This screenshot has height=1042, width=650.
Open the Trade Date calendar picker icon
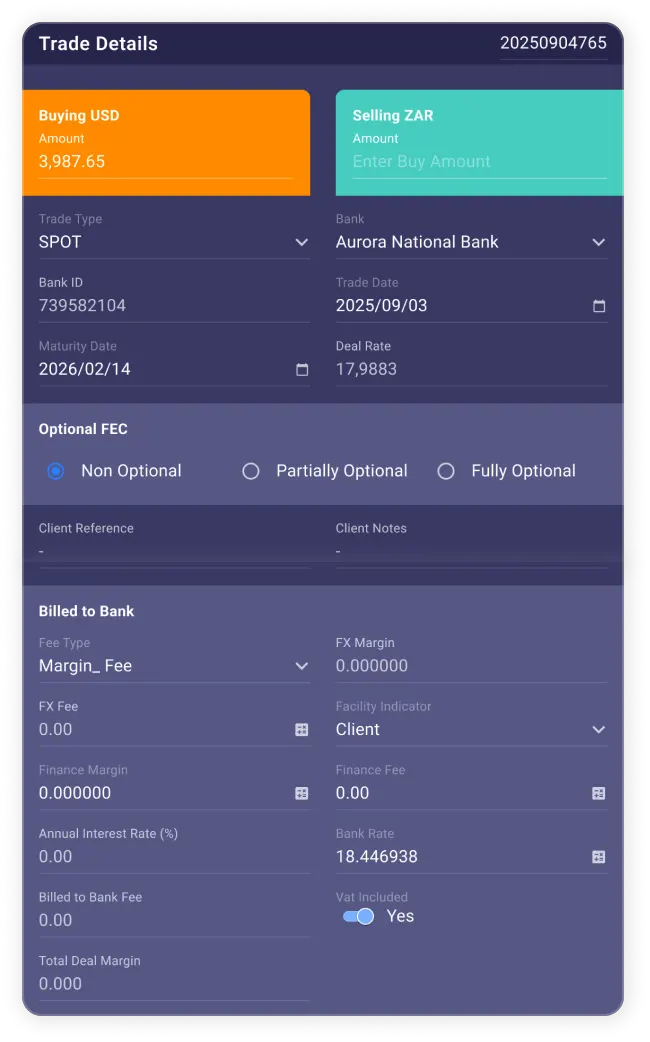[x=599, y=306]
